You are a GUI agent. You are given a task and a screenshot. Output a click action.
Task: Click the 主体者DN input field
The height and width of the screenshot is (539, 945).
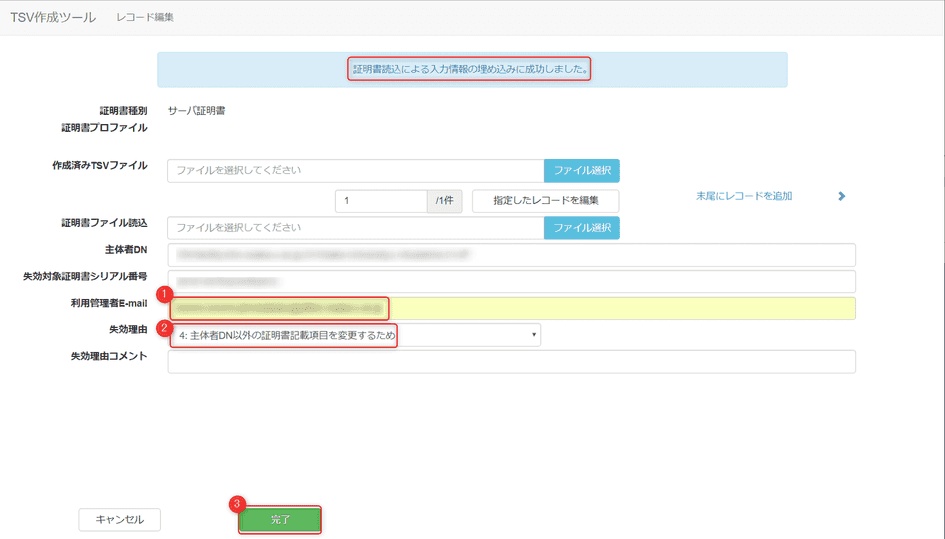pos(512,255)
